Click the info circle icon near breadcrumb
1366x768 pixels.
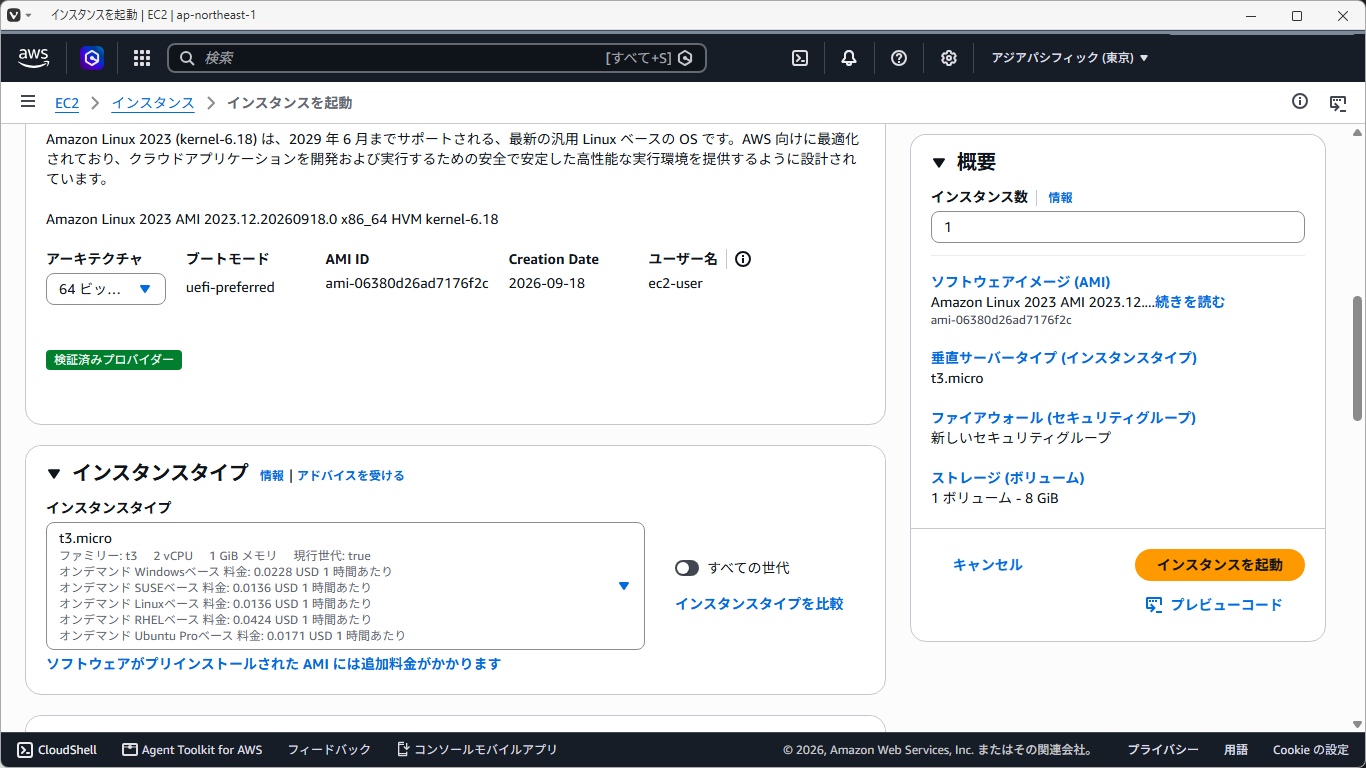coord(1300,101)
